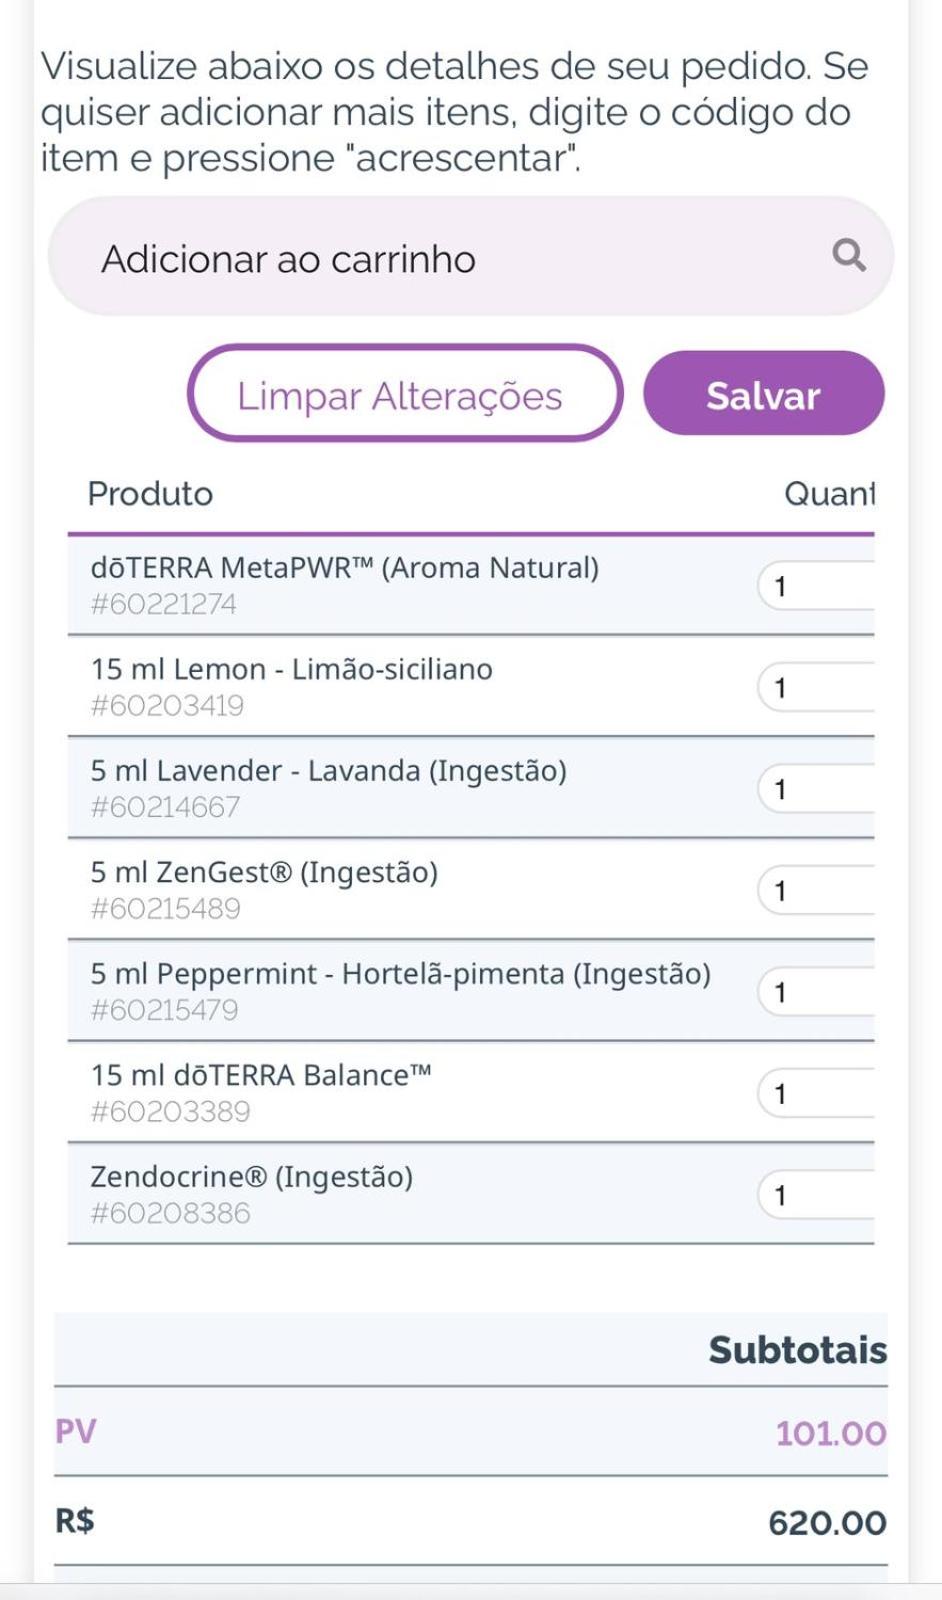Select the 5 ml Lavender Lavanda row

click(x=471, y=788)
